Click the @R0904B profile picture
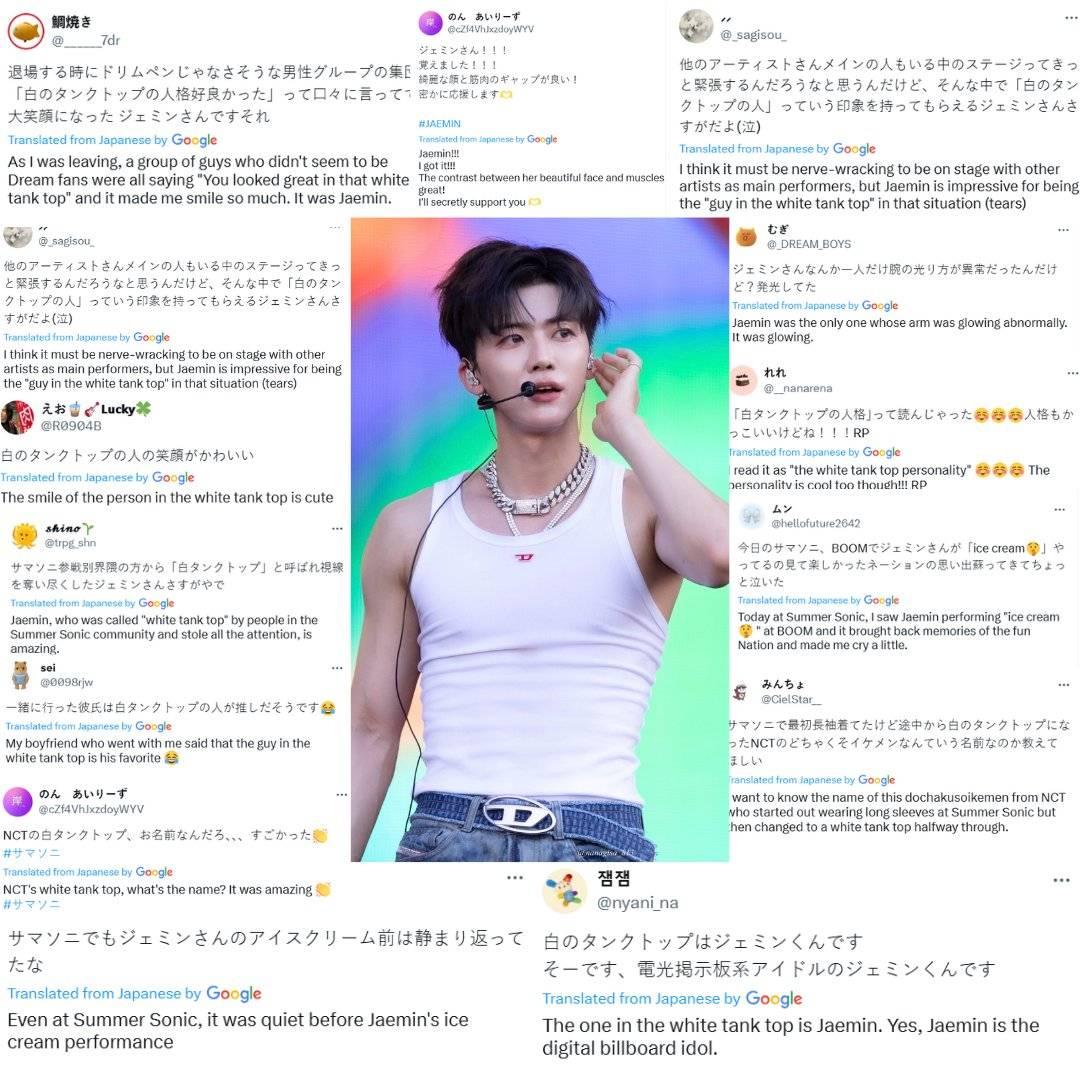 click(x=17, y=417)
